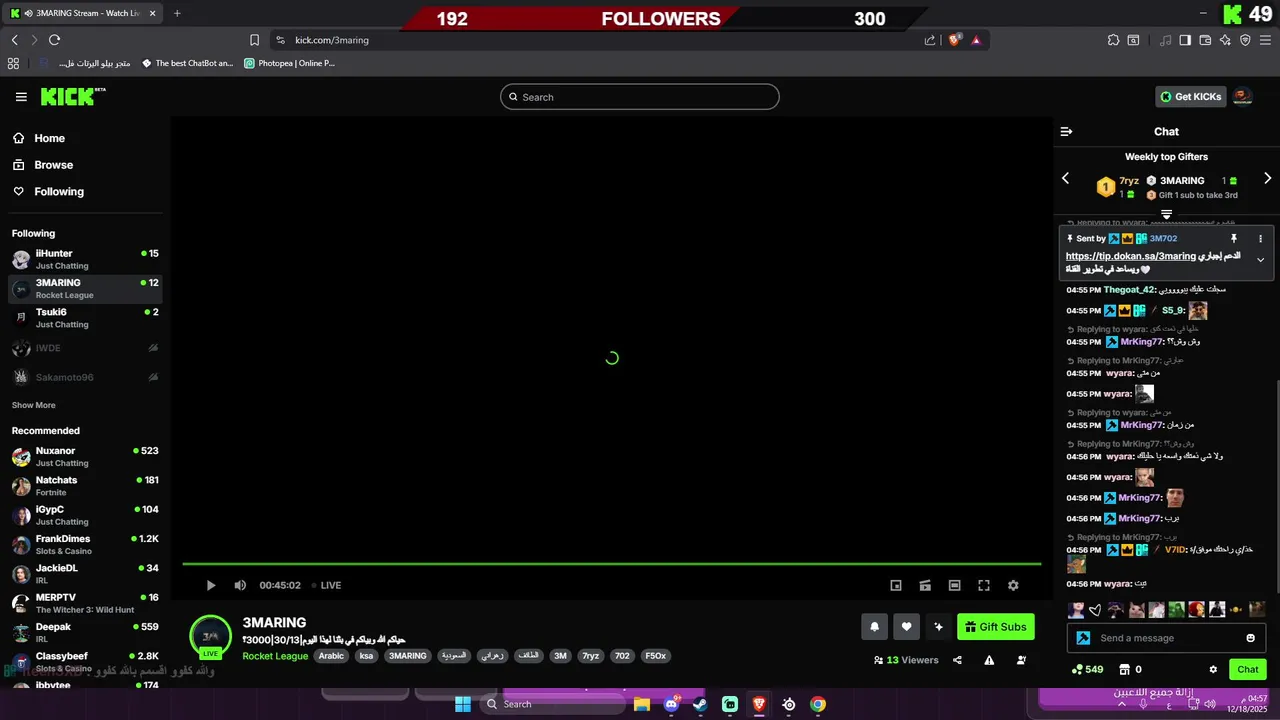
Task: Open Nuxanor recommended channel
Action: tap(85, 456)
